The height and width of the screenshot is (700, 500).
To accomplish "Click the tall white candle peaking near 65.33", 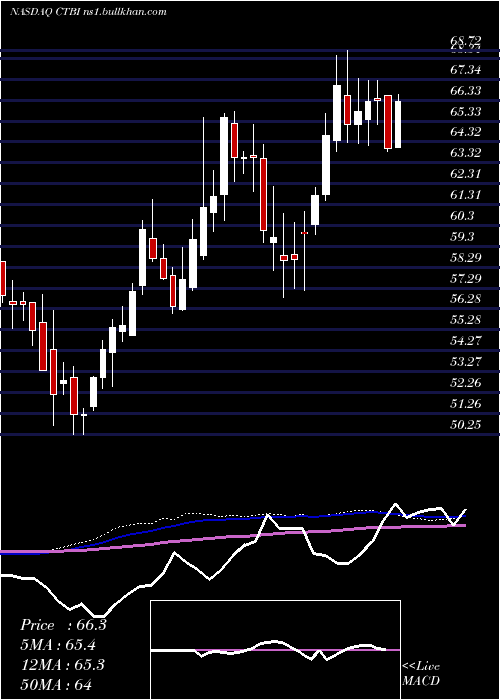I will (x=224, y=156).
